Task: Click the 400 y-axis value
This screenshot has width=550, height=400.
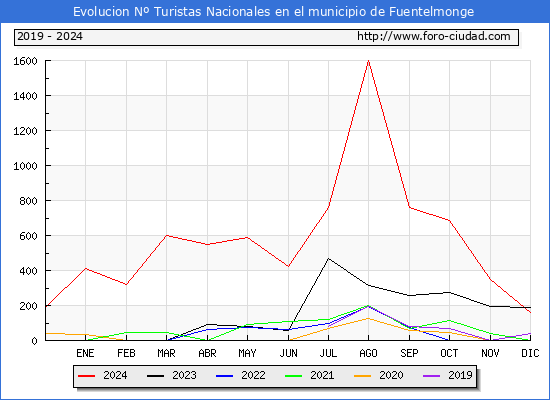Action: coord(28,271)
